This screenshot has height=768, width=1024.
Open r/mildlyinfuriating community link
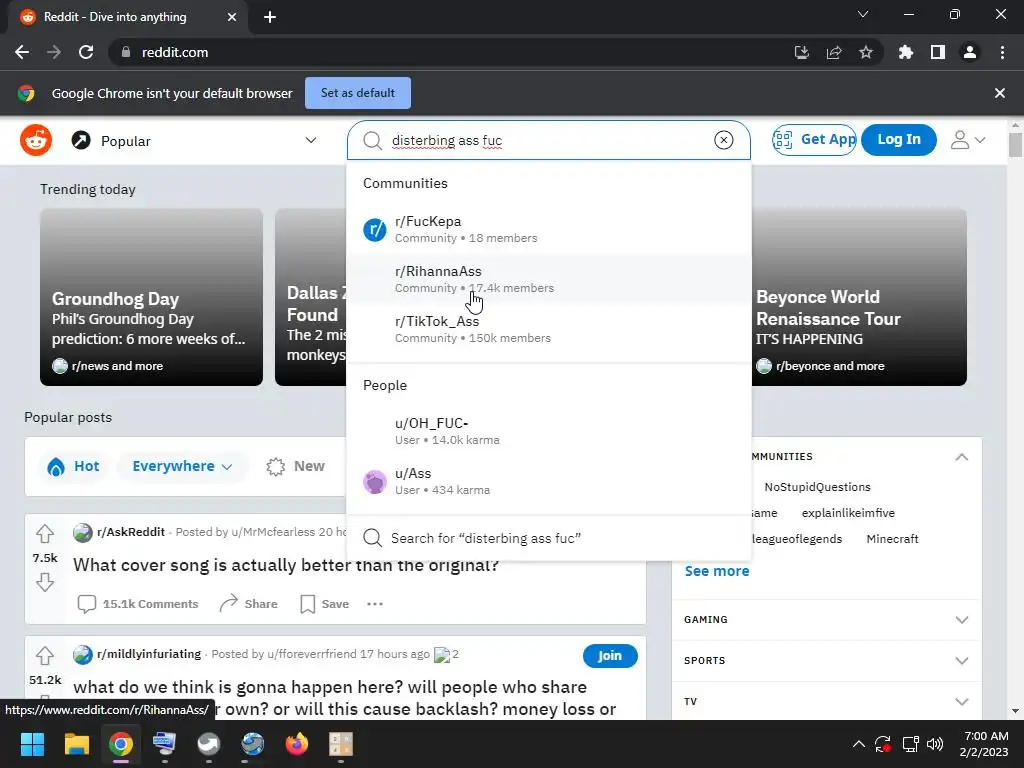click(149, 654)
